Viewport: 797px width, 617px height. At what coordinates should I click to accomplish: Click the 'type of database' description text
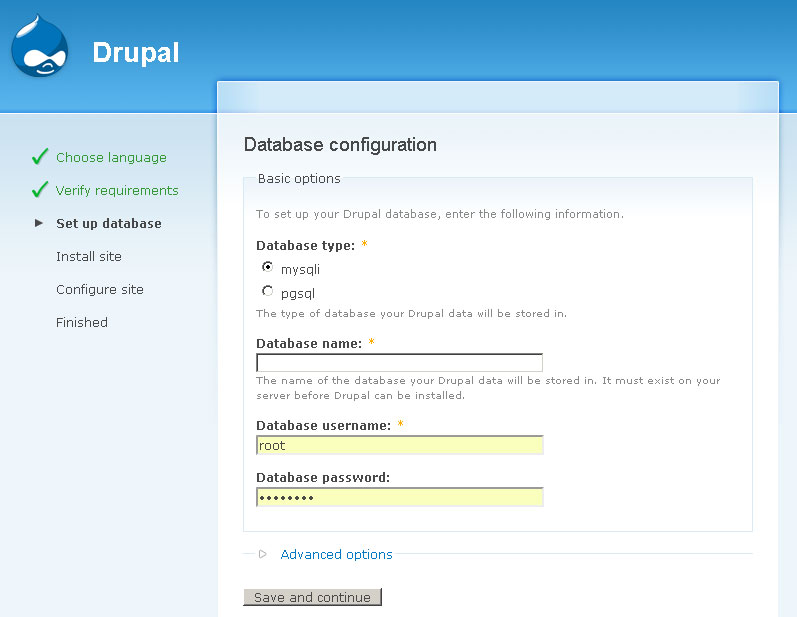point(411,314)
